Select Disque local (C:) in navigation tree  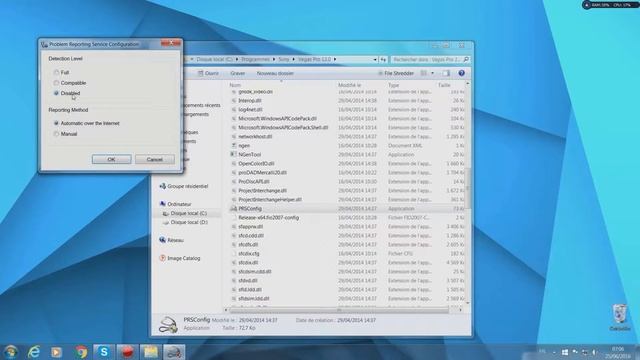coord(189,213)
